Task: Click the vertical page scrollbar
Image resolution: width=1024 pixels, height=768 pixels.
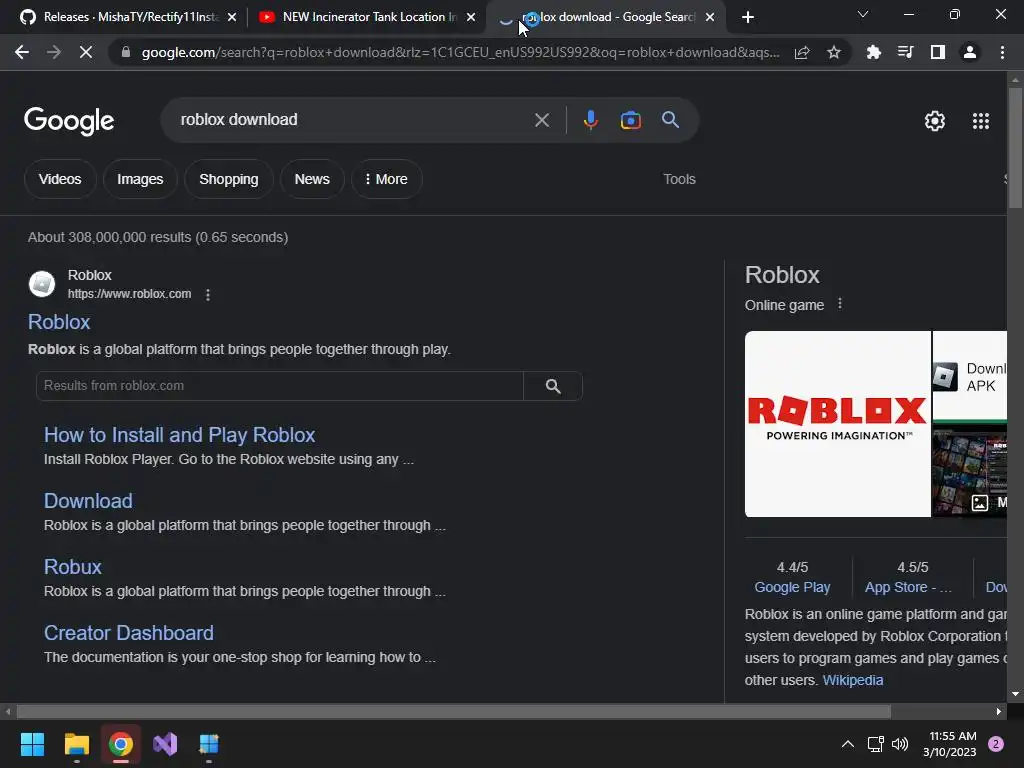Action: 1015,148
